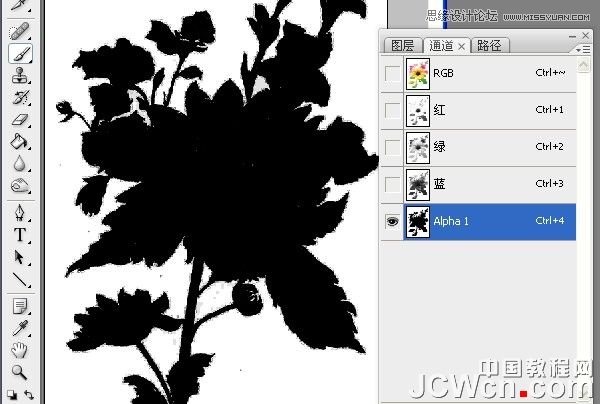This screenshot has width=600, height=404.
Task: Select the Healing Brush tool
Action: tap(20, 31)
